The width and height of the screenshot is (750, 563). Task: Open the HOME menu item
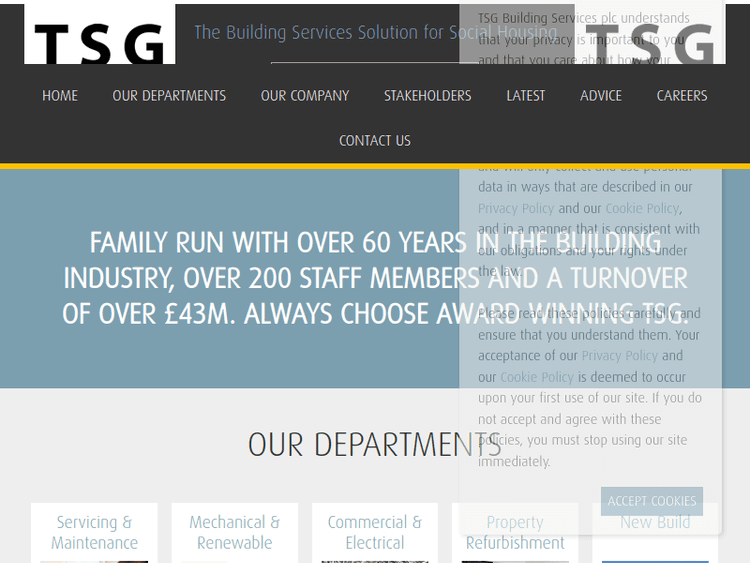60,96
